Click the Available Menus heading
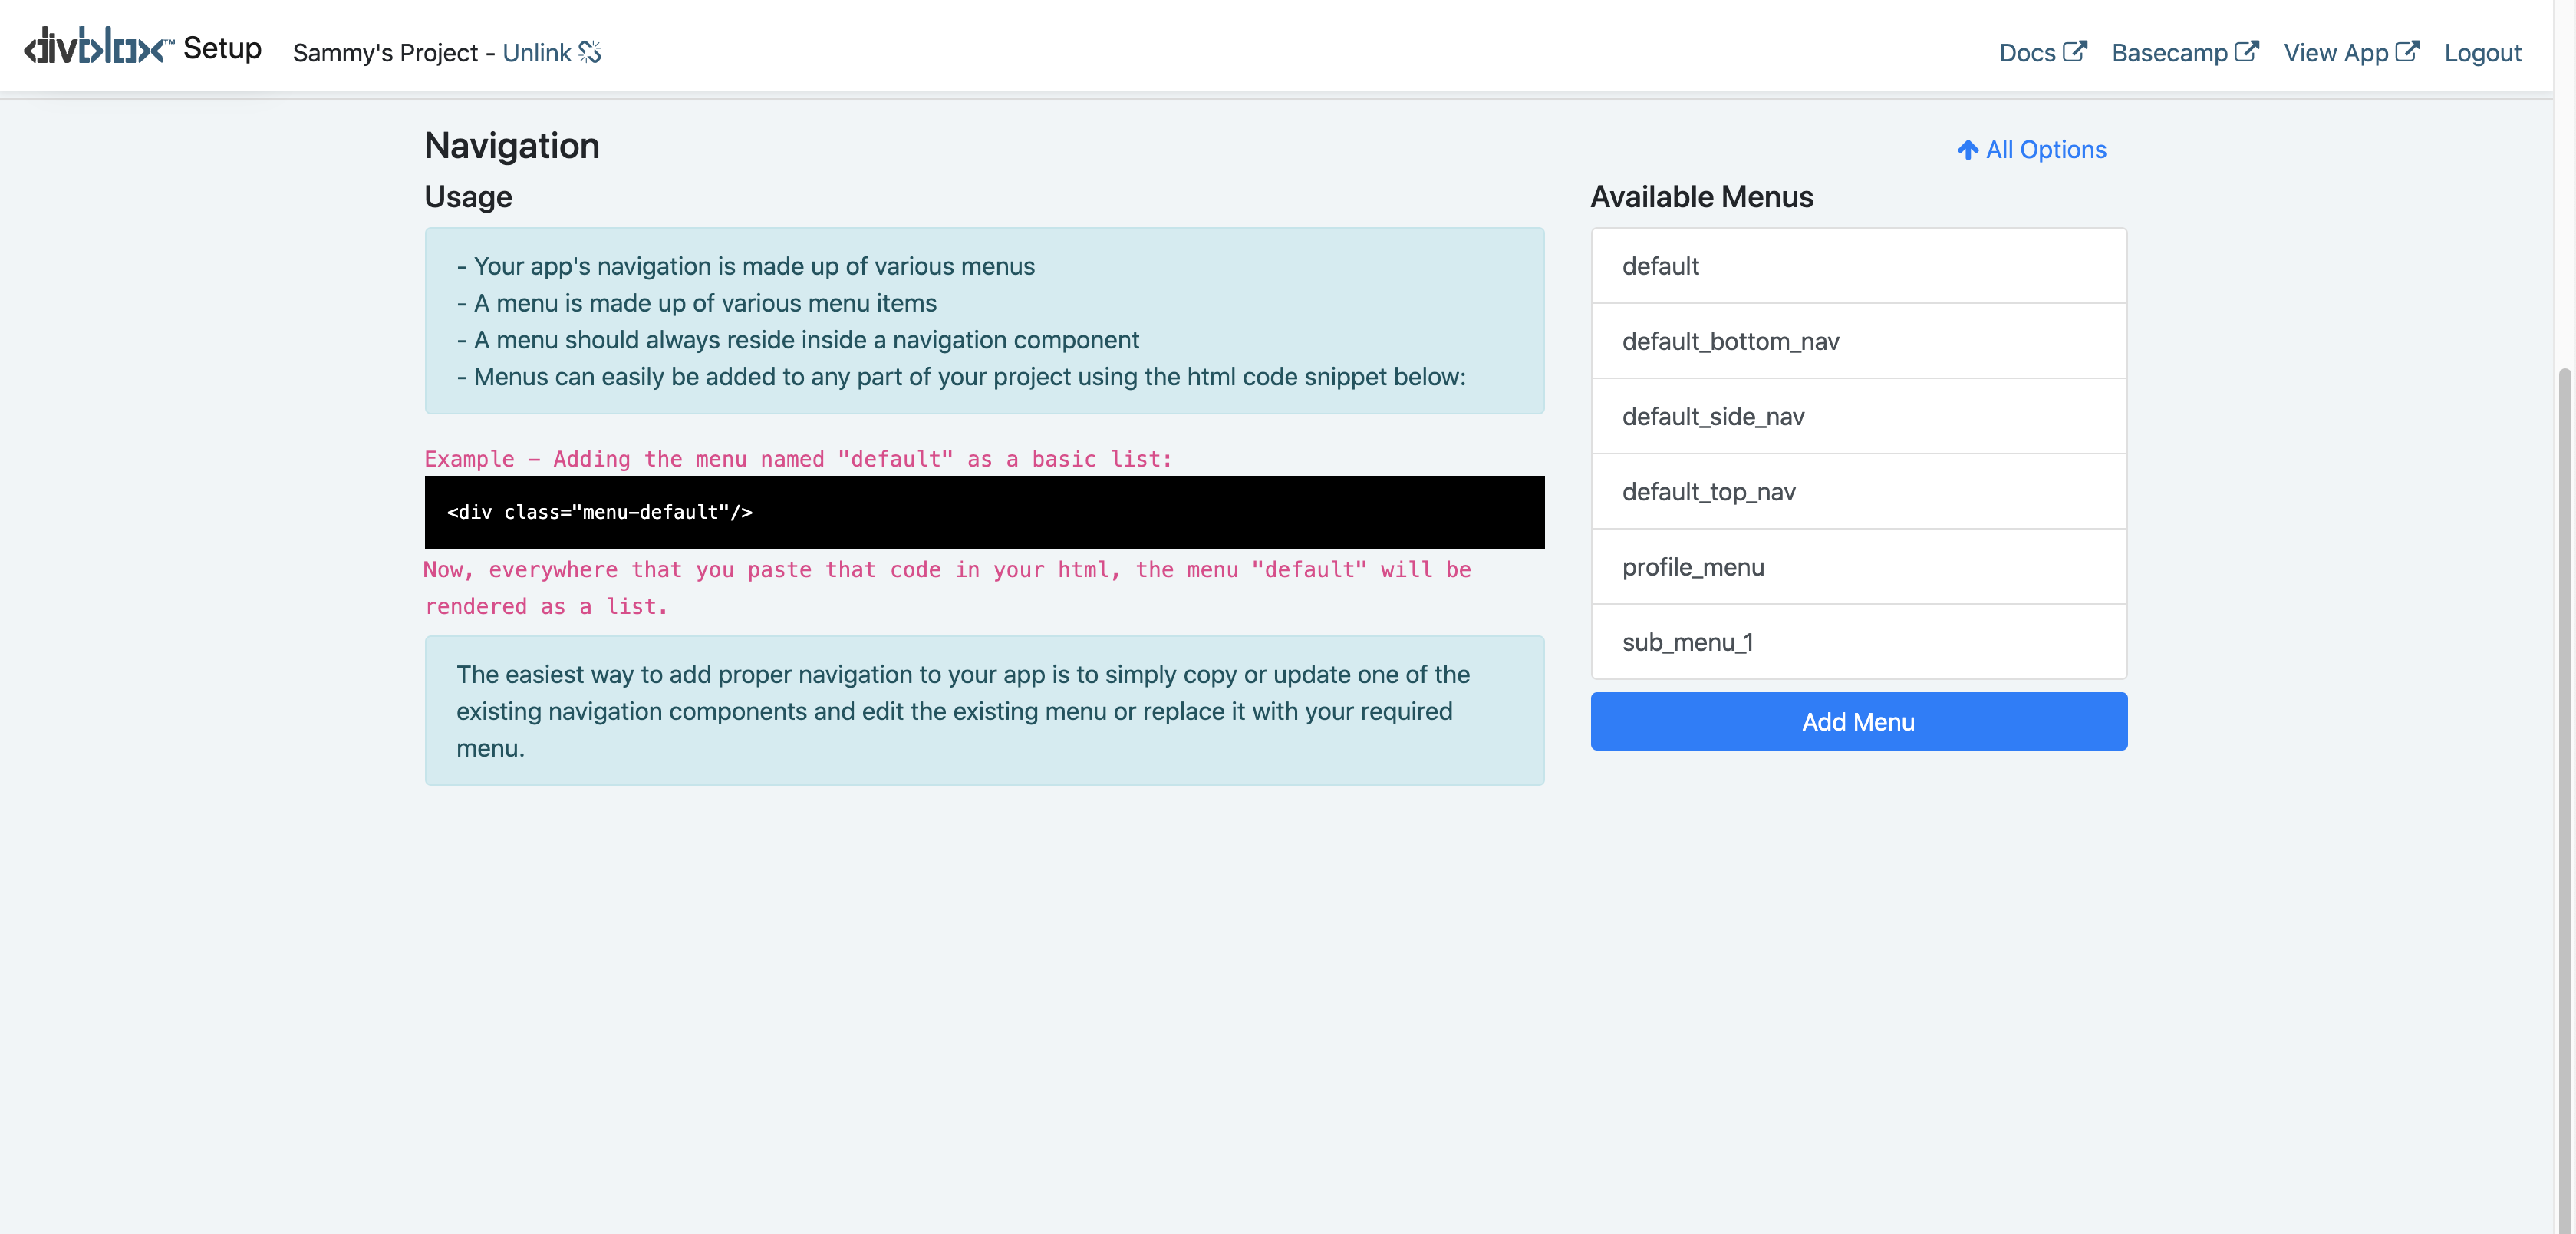Image resolution: width=2576 pixels, height=1234 pixels. click(x=1701, y=197)
